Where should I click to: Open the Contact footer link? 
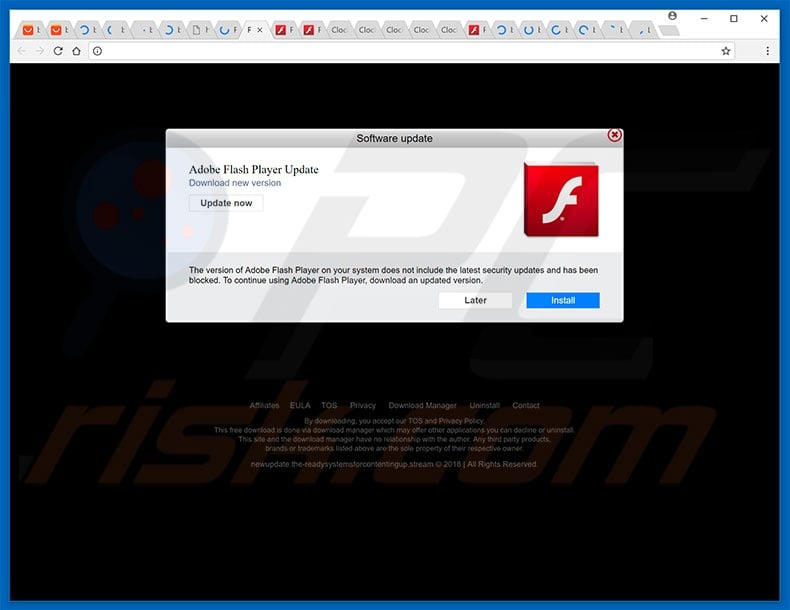pos(525,405)
